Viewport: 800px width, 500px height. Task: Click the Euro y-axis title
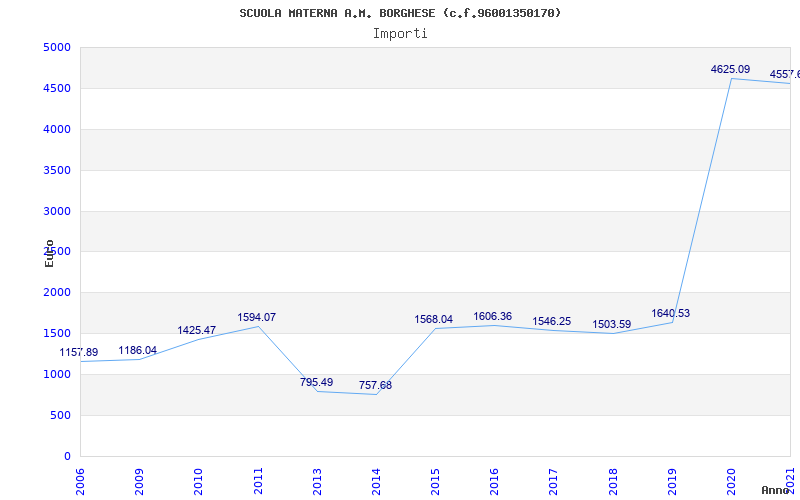click(49, 254)
